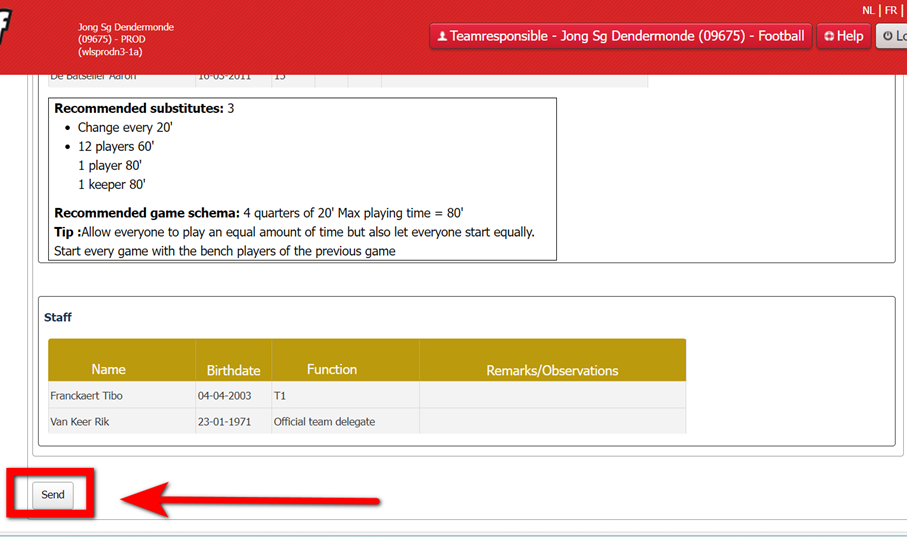This screenshot has width=907, height=537.
Task: Select the Van Keer Rik staff name
Action: (x=80, y=422)
